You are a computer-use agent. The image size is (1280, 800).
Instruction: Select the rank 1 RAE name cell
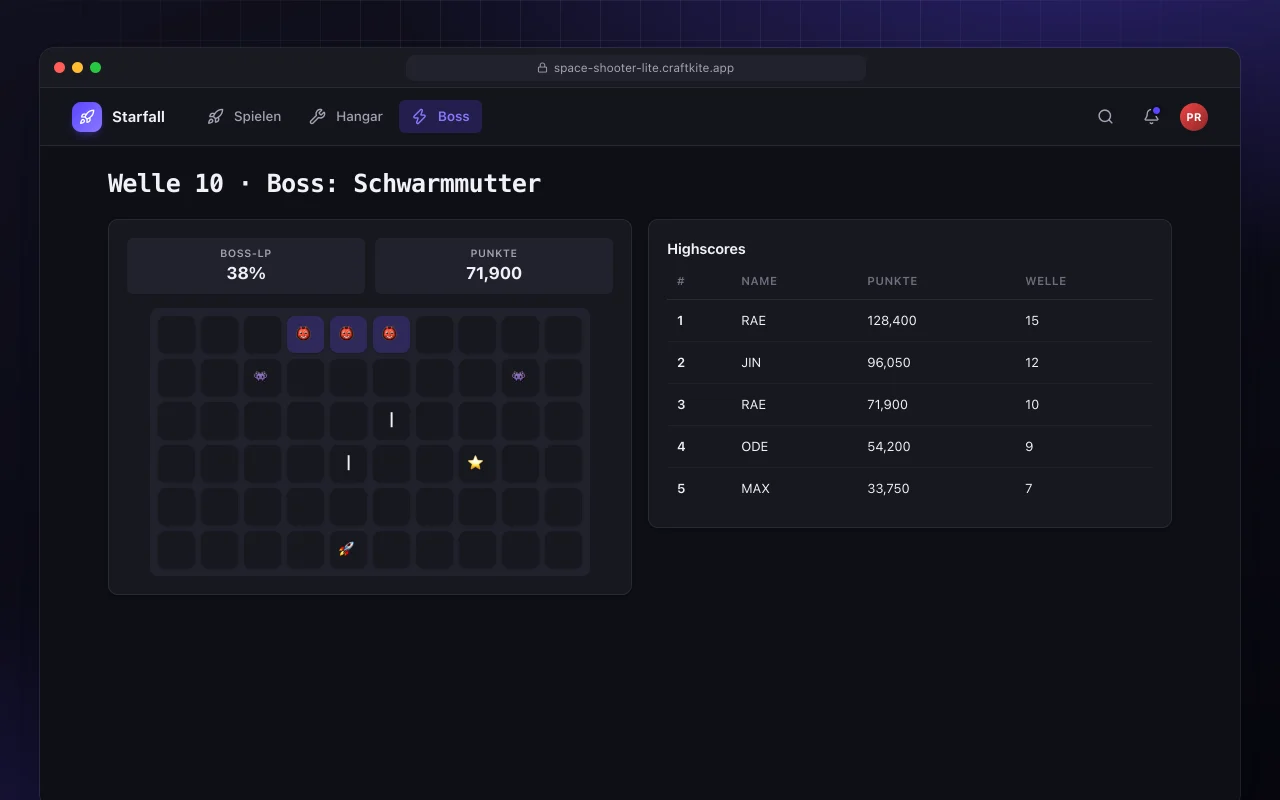753,321
